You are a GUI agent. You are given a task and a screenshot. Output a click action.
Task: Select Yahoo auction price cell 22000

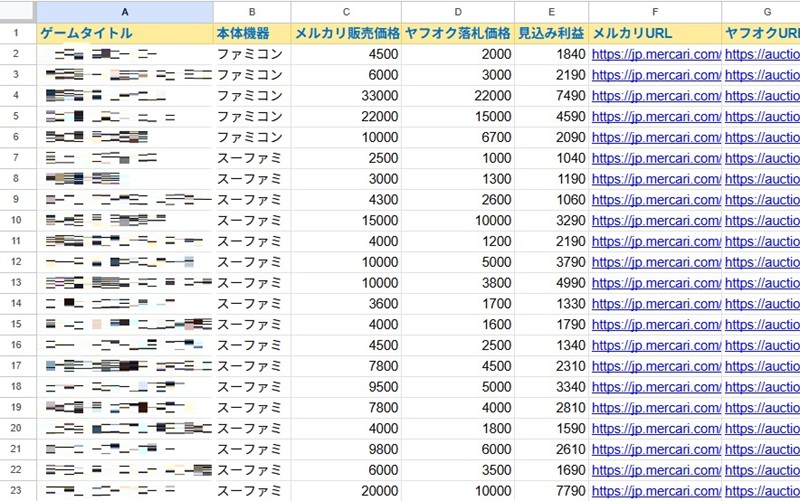point(458,95)
